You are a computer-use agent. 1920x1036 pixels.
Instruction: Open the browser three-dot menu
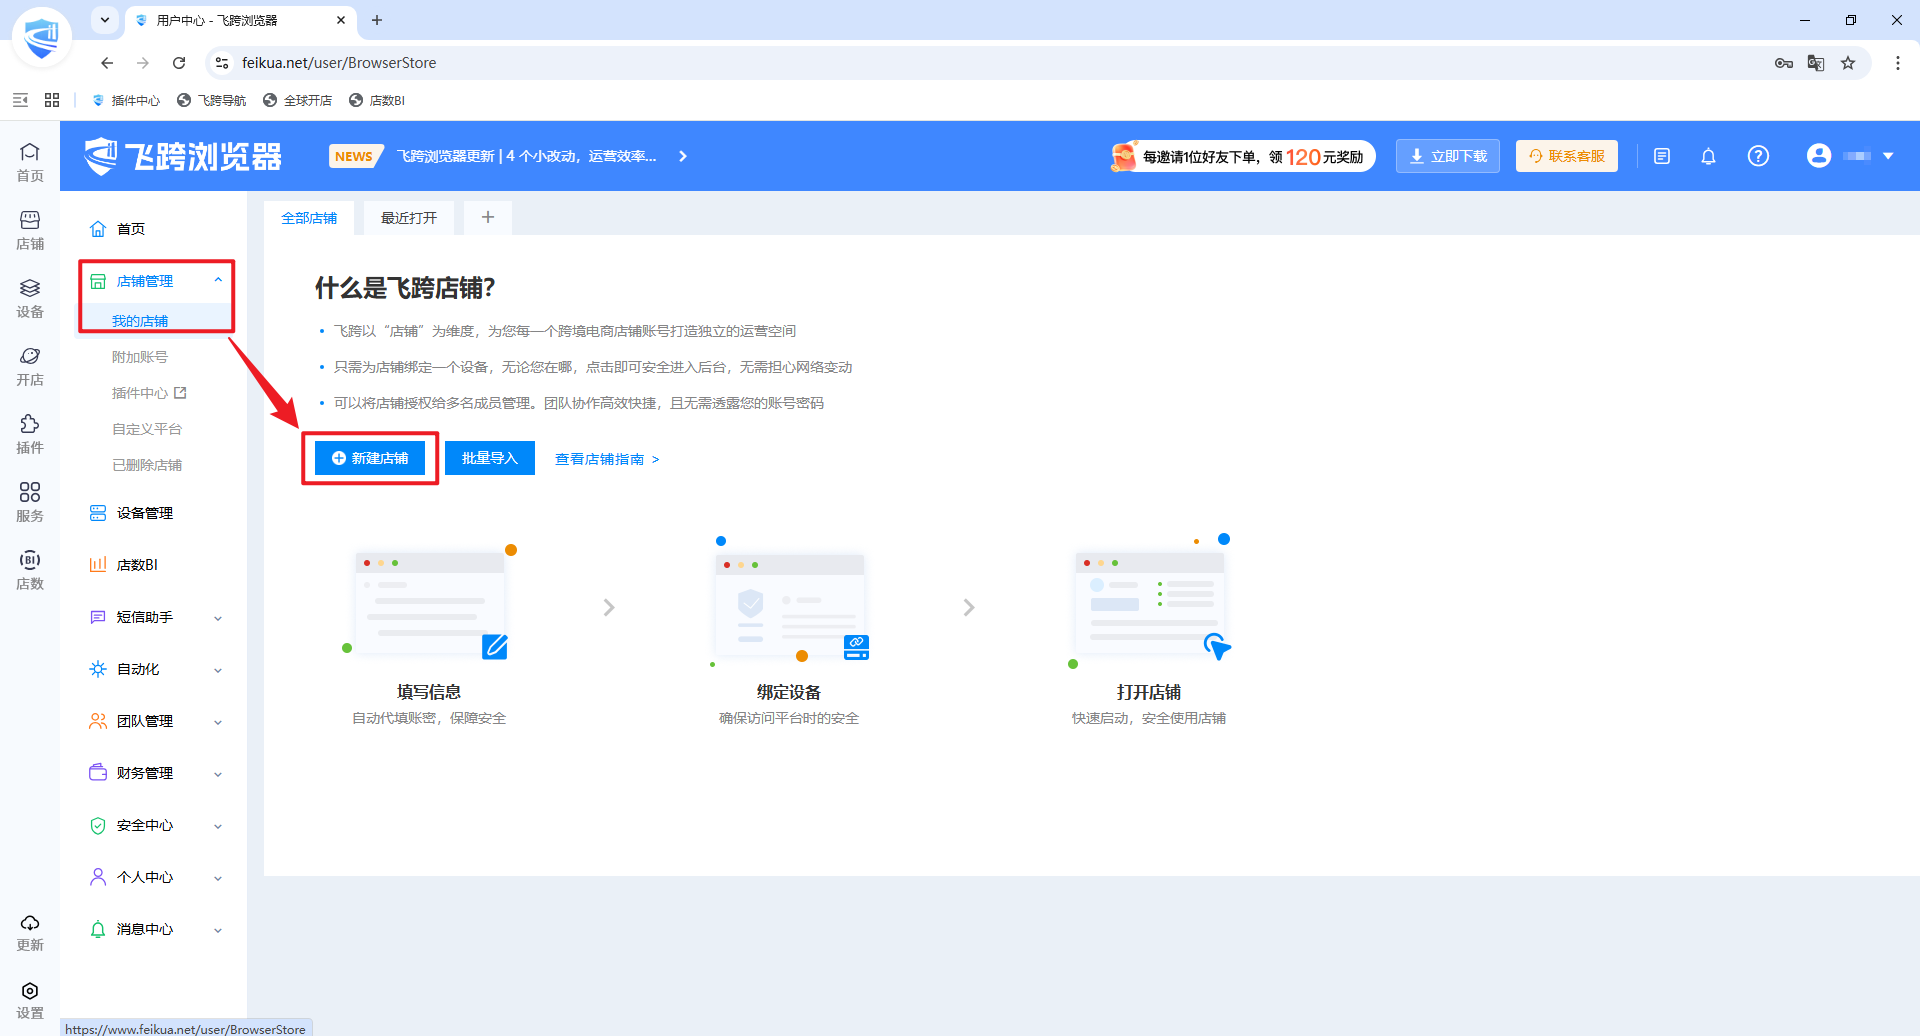[x=1898, y=63]
